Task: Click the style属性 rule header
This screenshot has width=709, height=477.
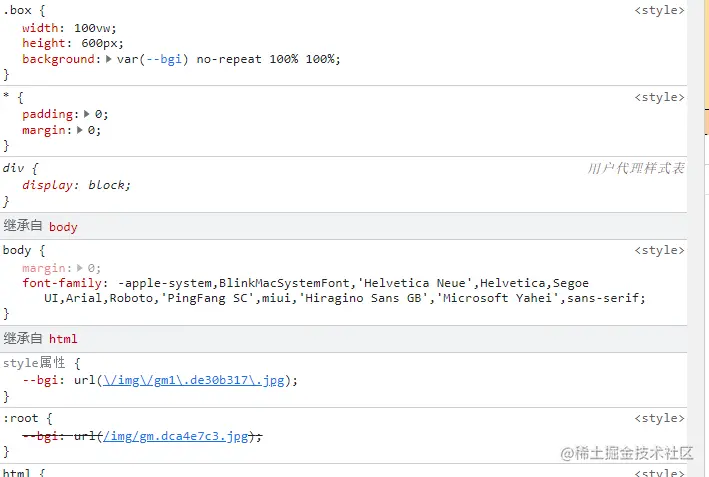Action: [x=34, y=363]
